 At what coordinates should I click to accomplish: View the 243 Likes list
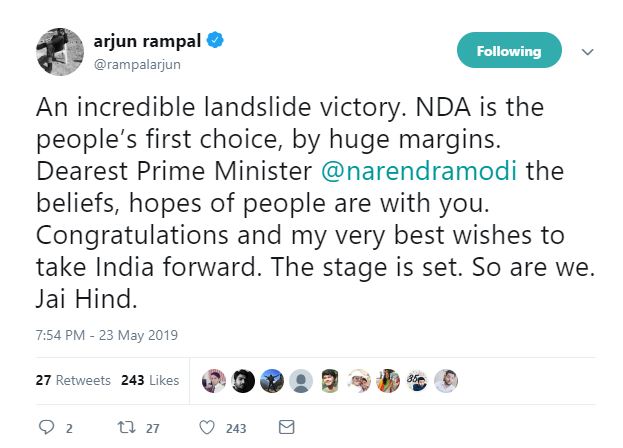149,380
